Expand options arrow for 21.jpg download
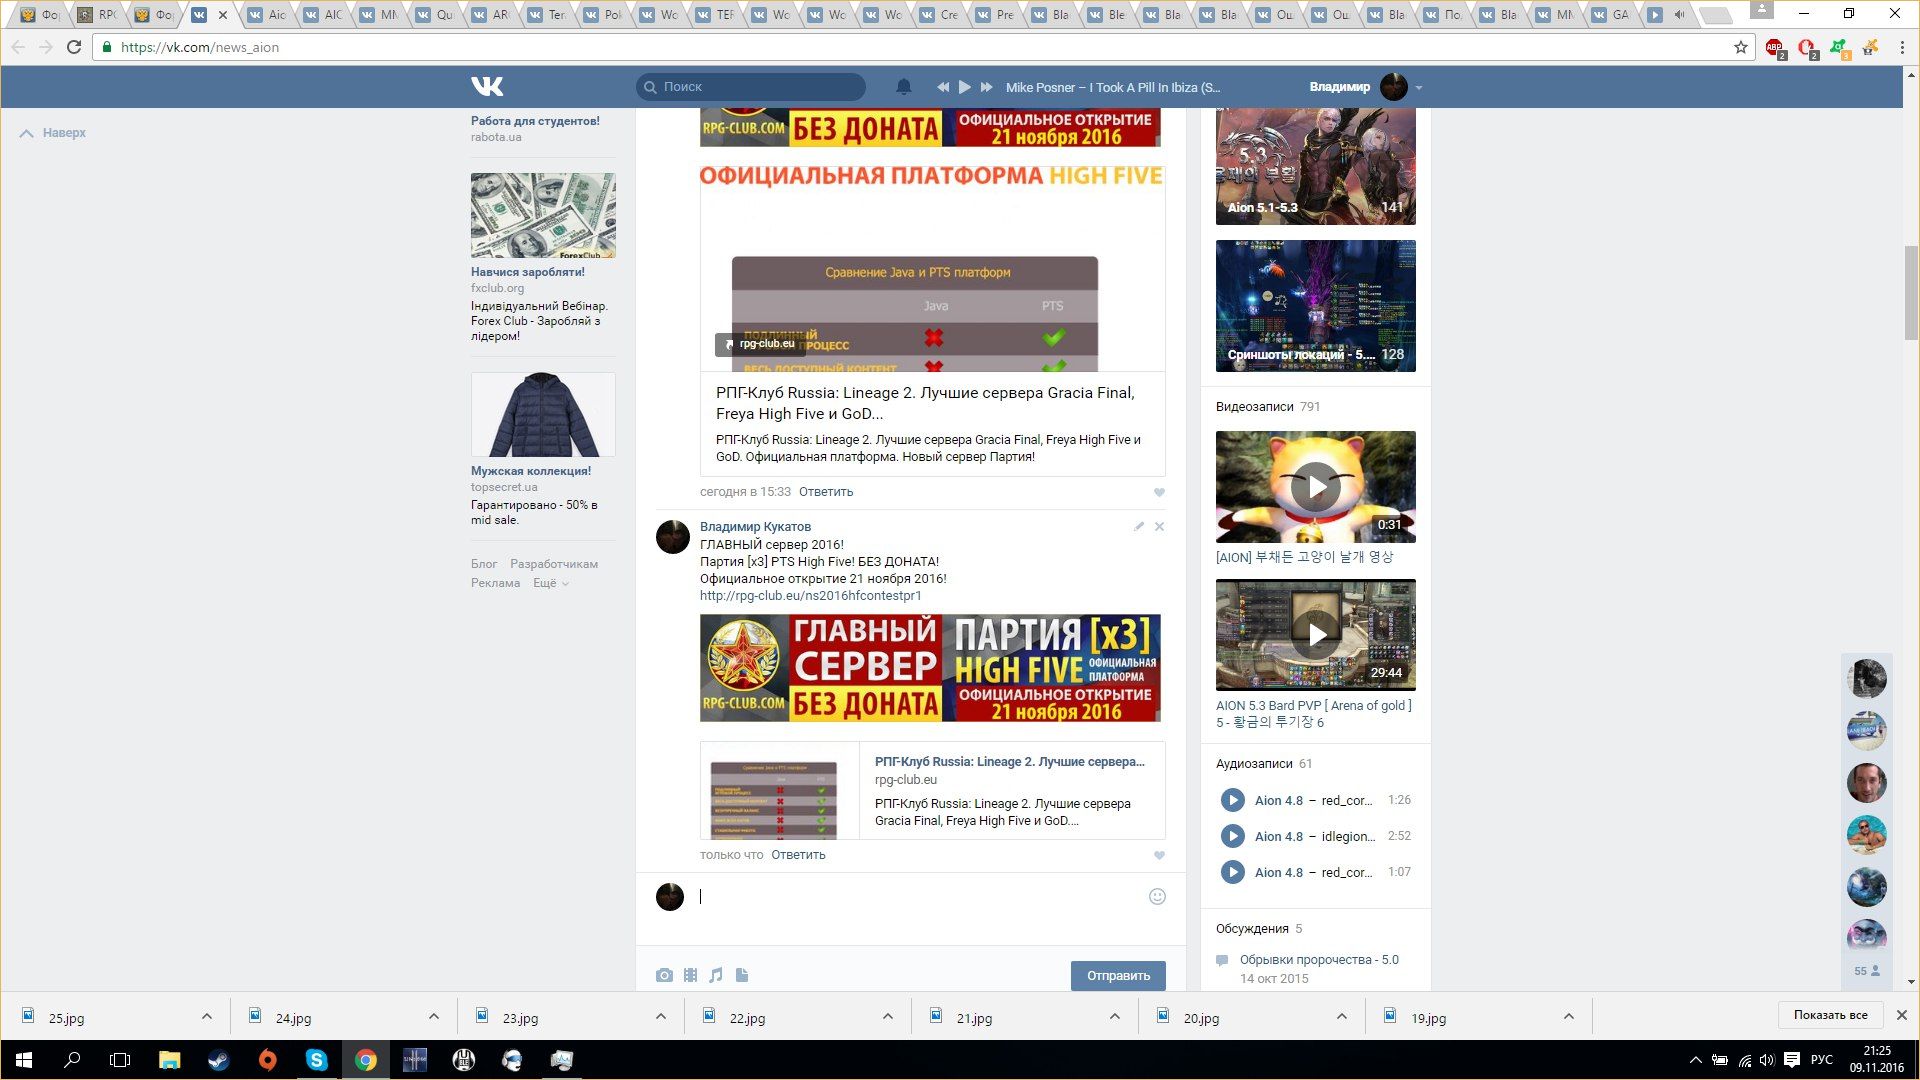Image resolution: width=1920 pixels, height=1080 pixels. pos(1115,1017)
